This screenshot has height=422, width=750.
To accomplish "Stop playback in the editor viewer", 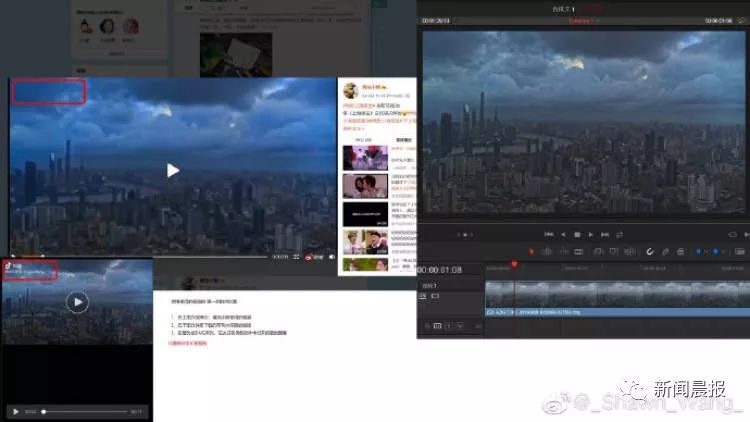I will [x=577, y=234].
